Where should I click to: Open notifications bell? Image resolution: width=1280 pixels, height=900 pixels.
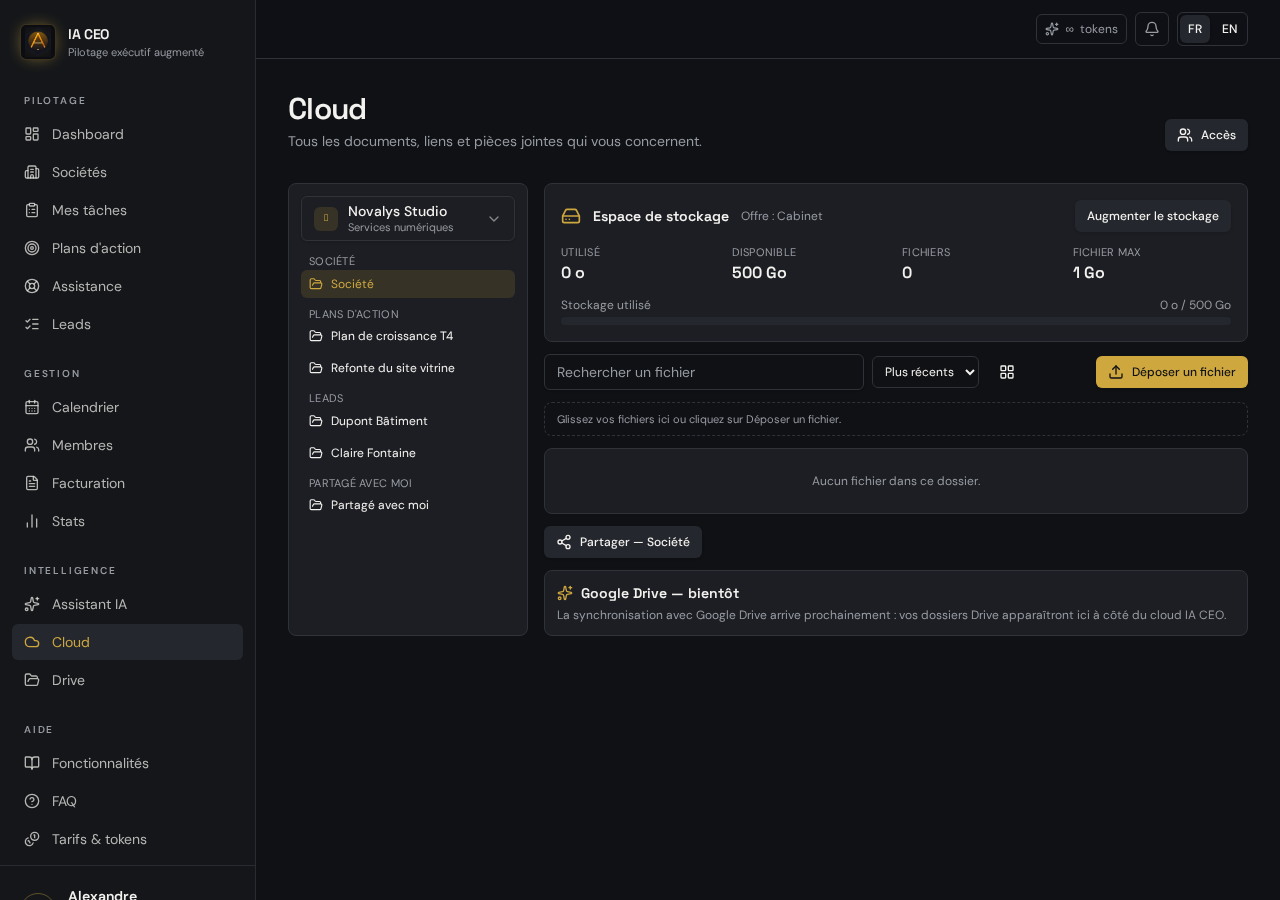pos(1152,29)
